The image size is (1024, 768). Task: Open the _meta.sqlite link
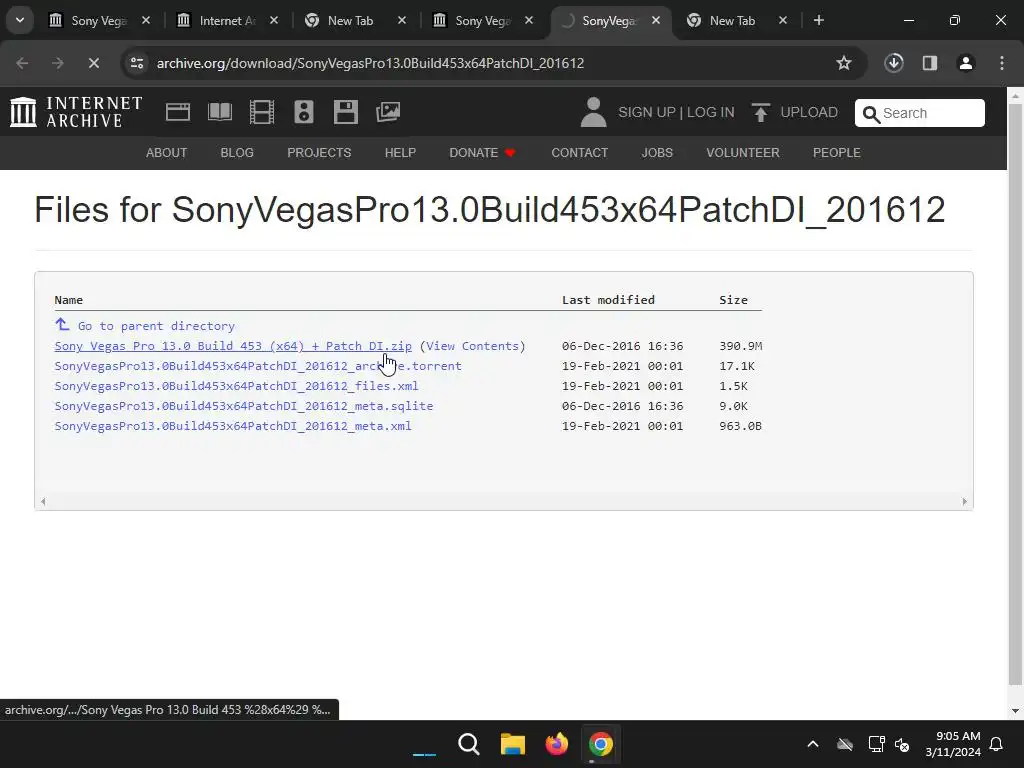(x=244, y=406)
